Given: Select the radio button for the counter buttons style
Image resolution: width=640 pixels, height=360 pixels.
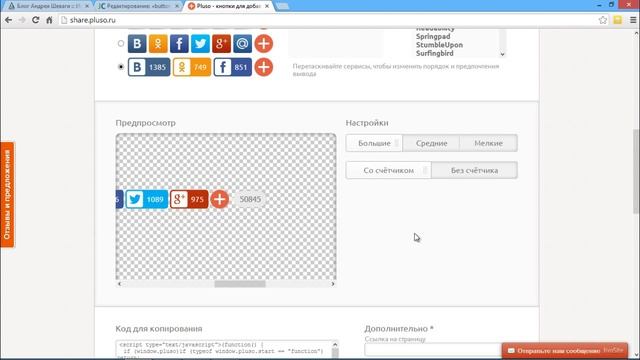Looking at the screenshot, I should pyautogui.click(x=121, y=67).
